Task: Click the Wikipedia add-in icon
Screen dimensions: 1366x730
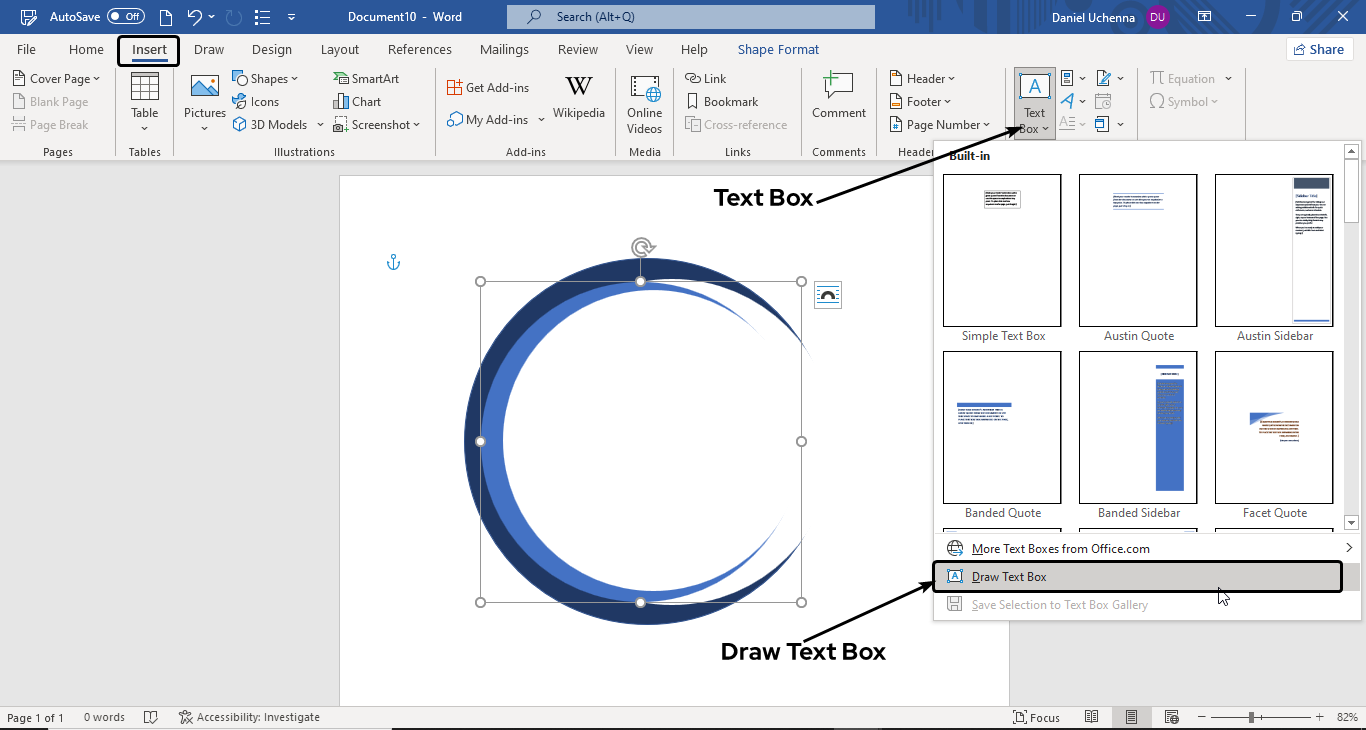Action: click(x=578, y=95)
